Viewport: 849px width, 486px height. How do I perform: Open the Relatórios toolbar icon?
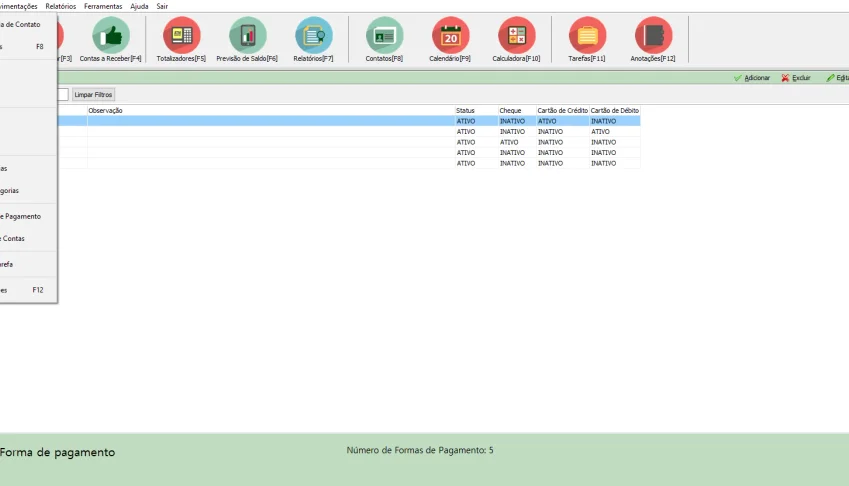[x=314, y=36]
